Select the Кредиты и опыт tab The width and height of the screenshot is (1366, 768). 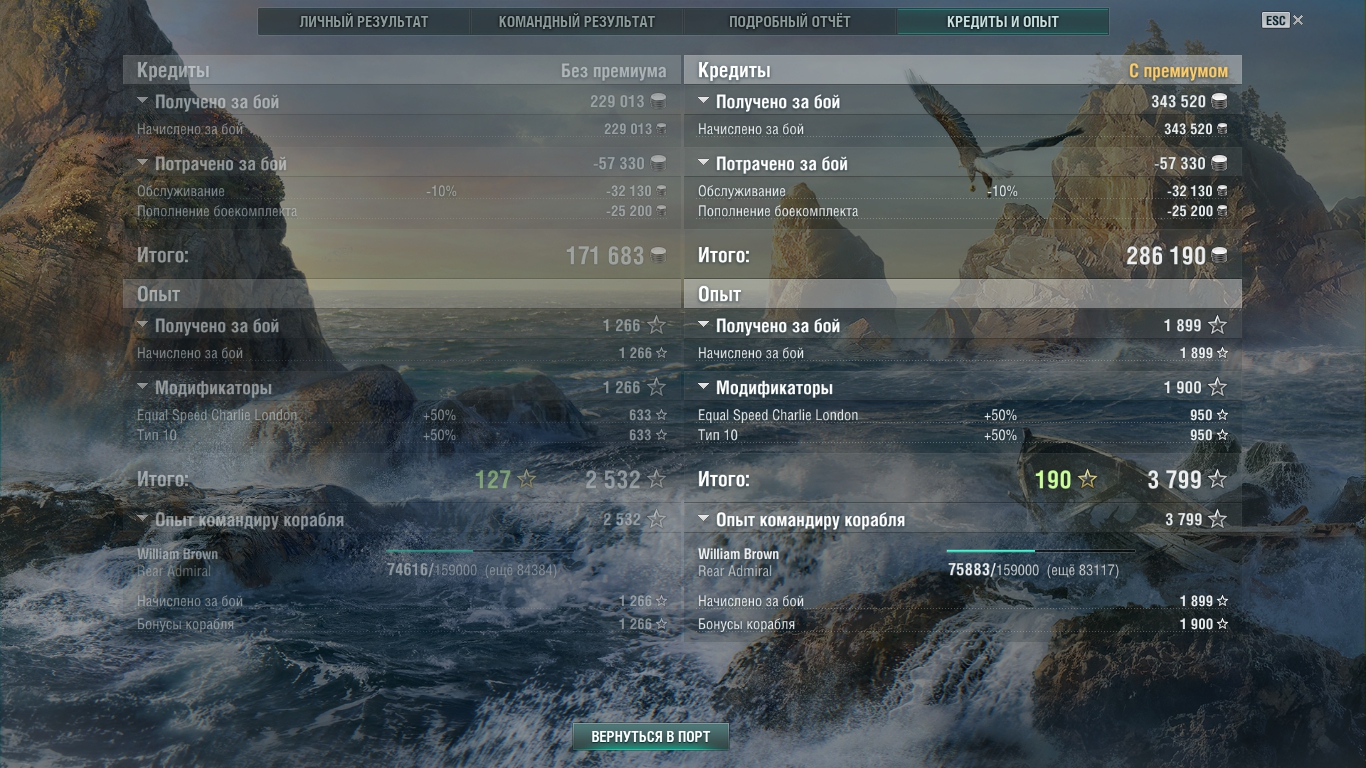1002,22
